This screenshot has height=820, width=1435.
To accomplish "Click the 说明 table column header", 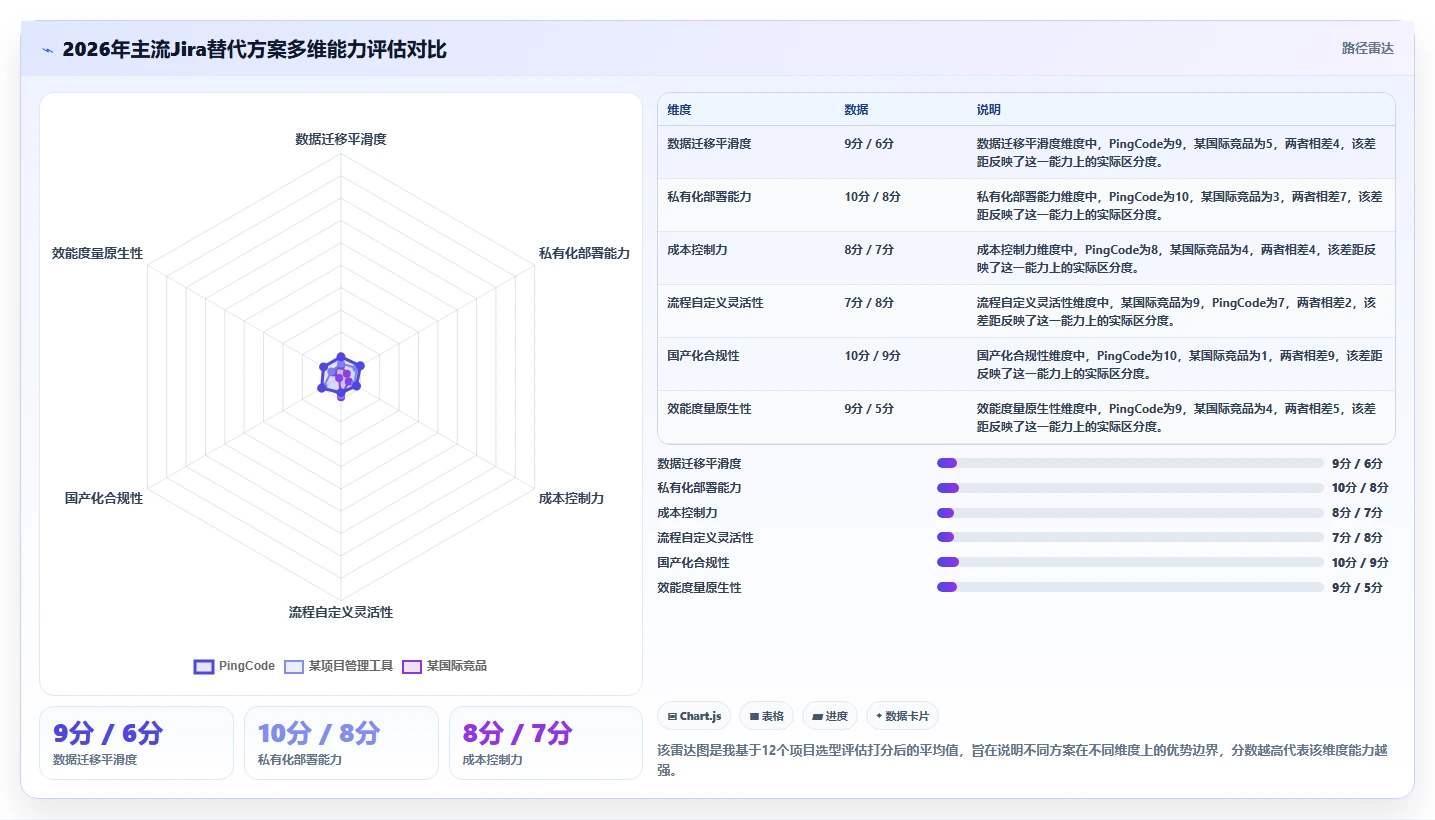I will (988, 110).
